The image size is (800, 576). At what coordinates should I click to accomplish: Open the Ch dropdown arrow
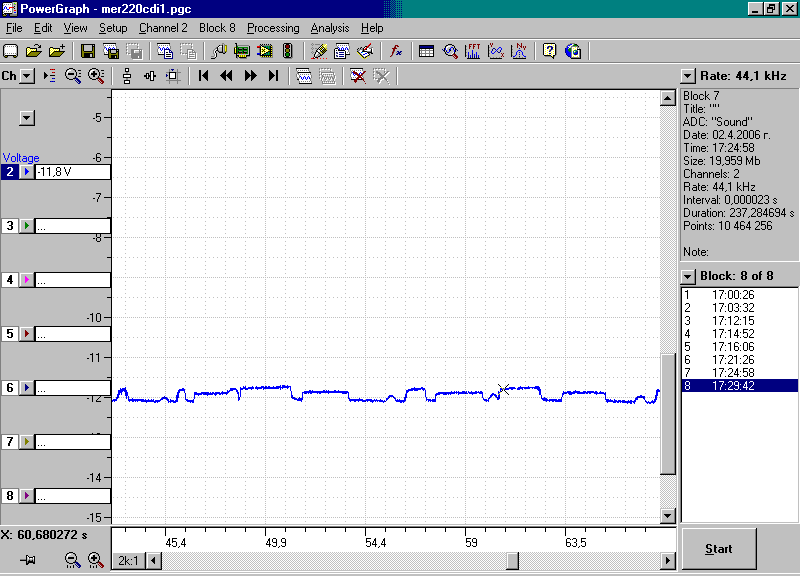tap(27, 76)
